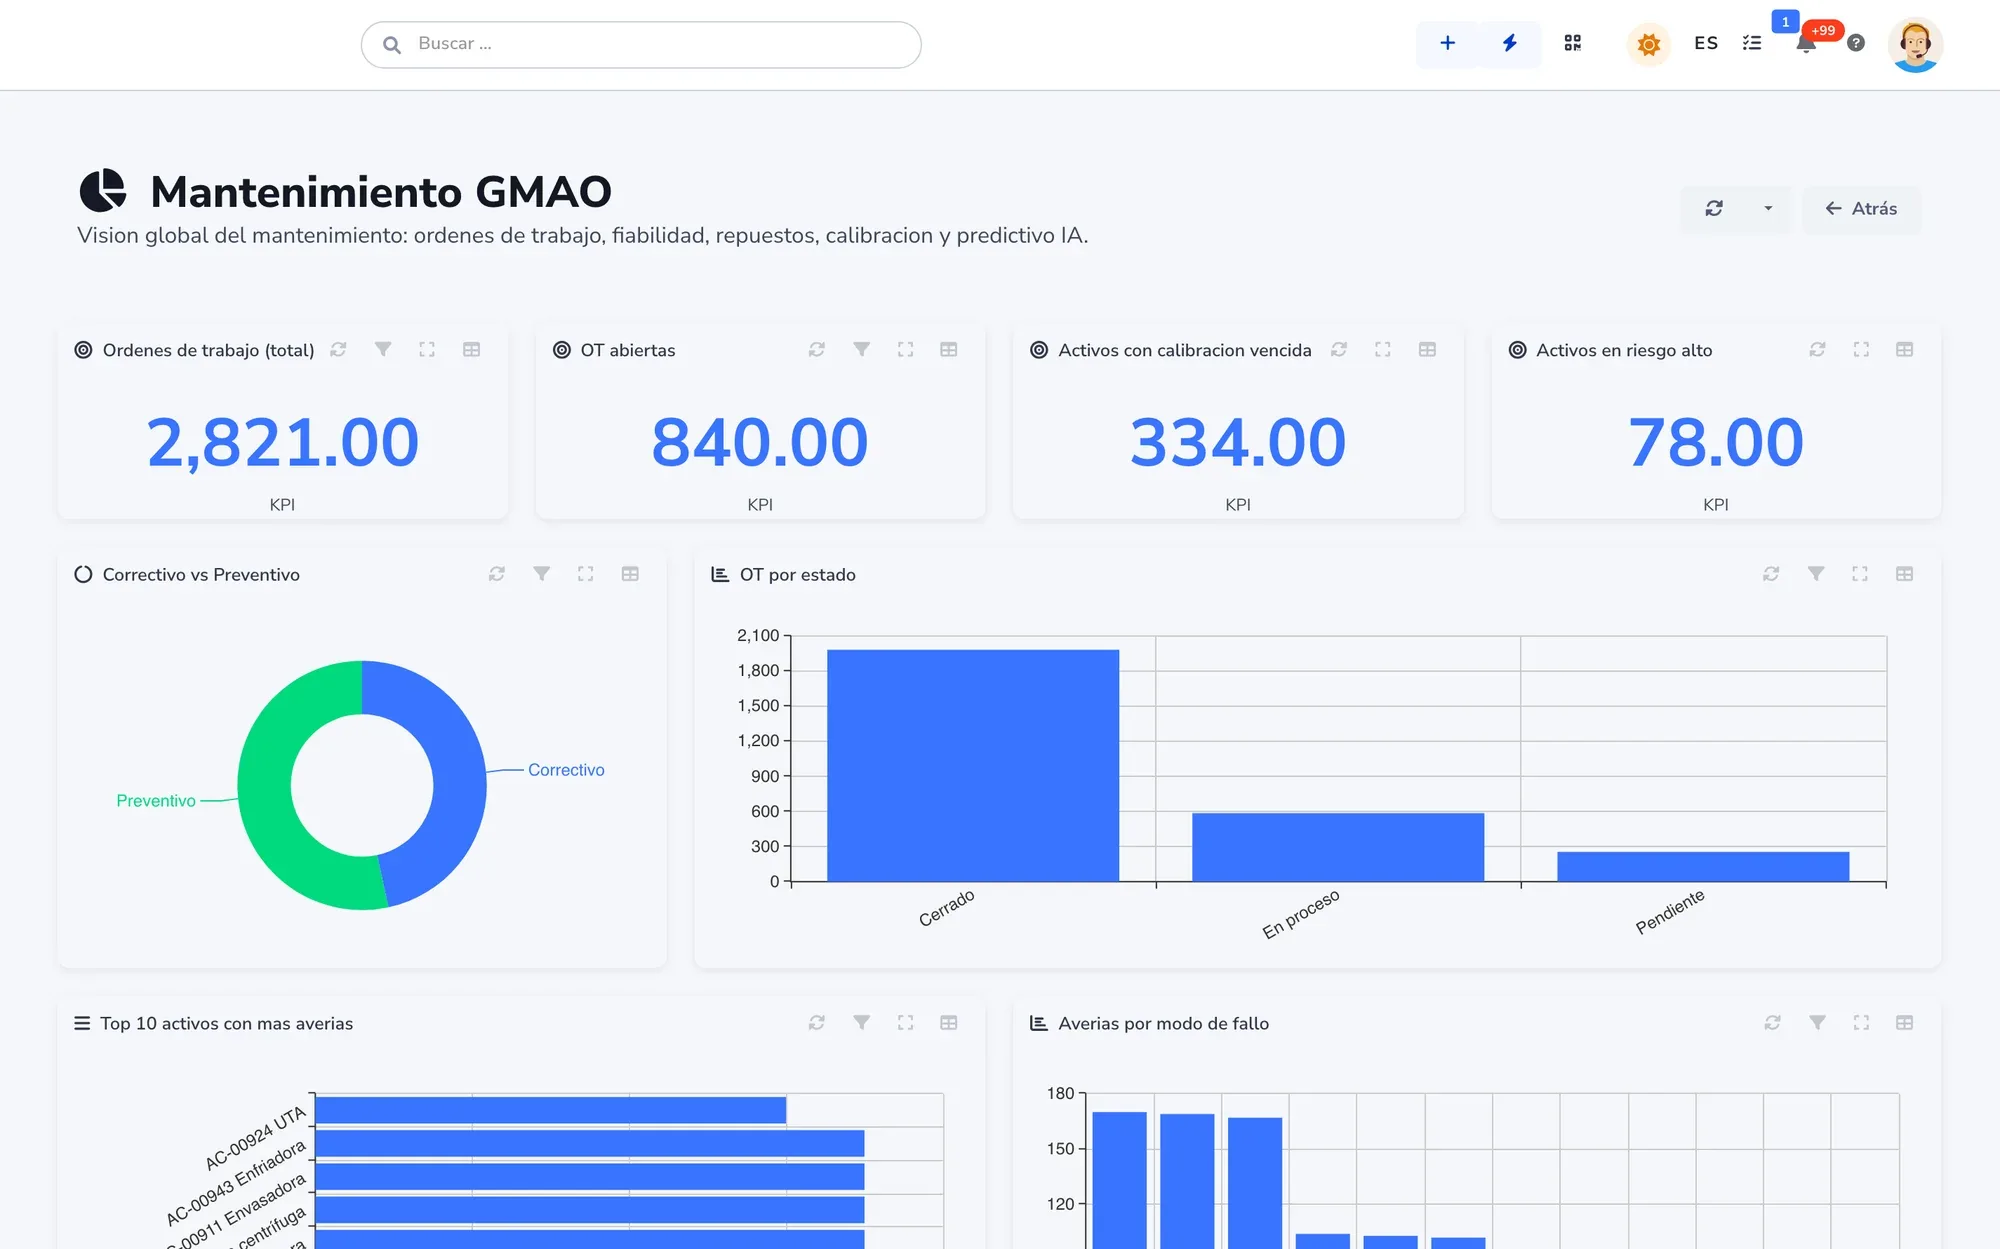2000x1249 pixels.
Task: Refresh Activos en riesgo alto widget
Action: pos(1817,349)
